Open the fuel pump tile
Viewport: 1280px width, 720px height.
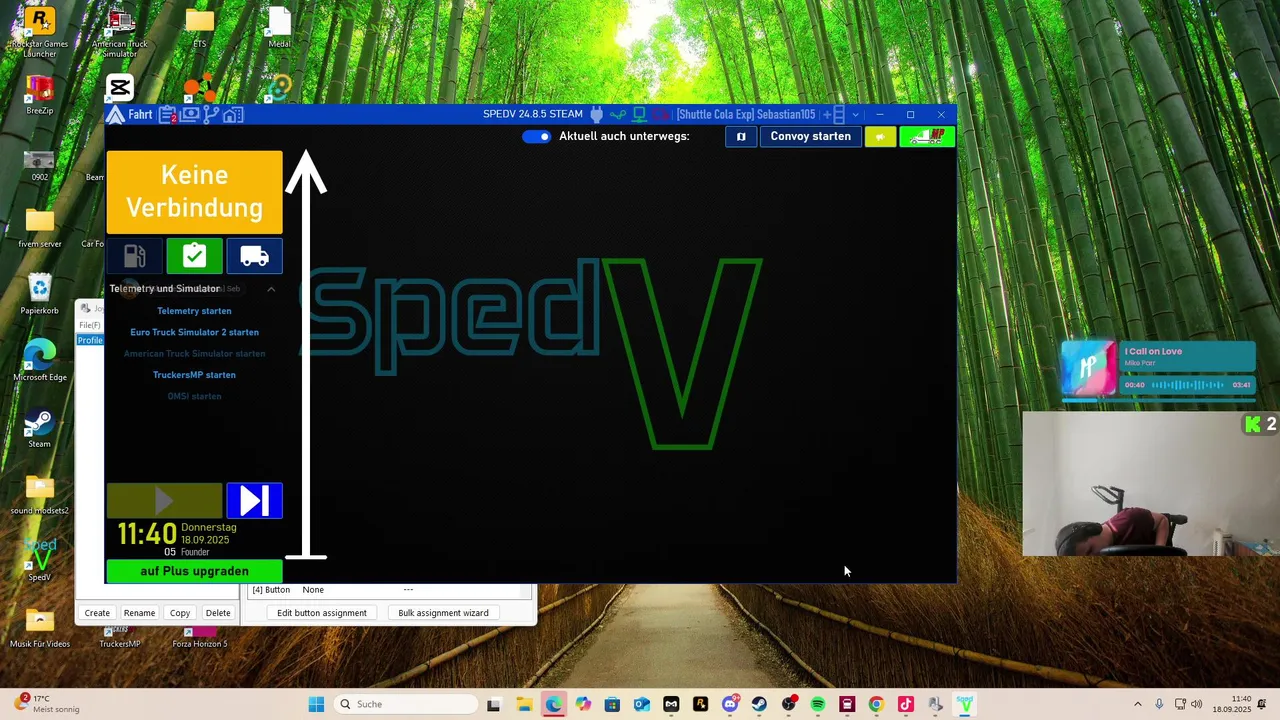tap(134, 256)
